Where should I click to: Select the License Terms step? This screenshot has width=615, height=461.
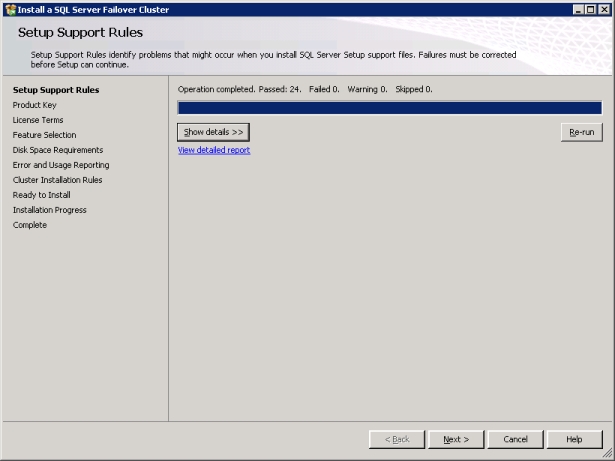coord(38,120)
